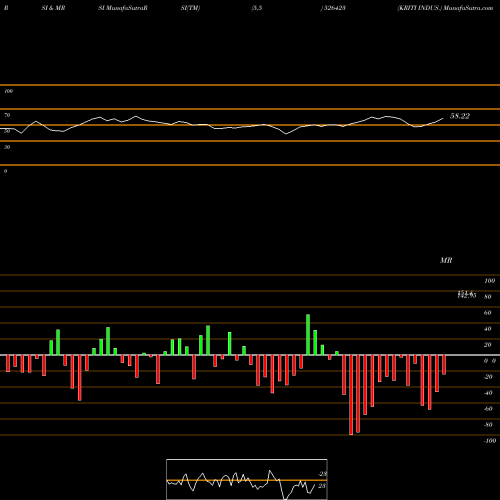Click the RSI axis label 100
The width and height of the screenshot is (500, 500).
tap(8, 91)
